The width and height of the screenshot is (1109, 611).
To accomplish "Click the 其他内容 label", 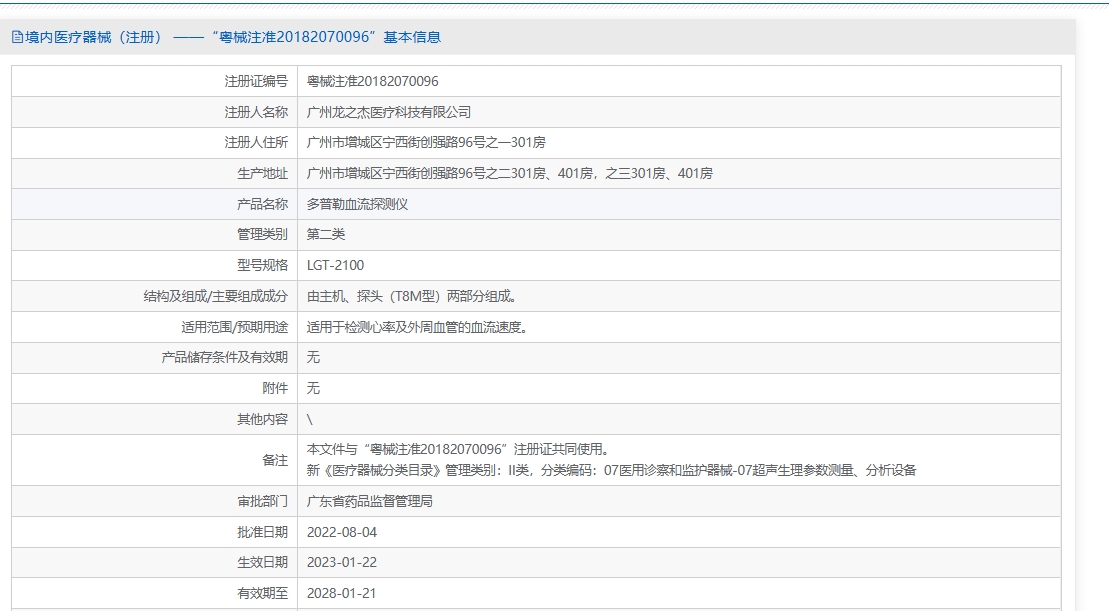I will coord(262,419).
